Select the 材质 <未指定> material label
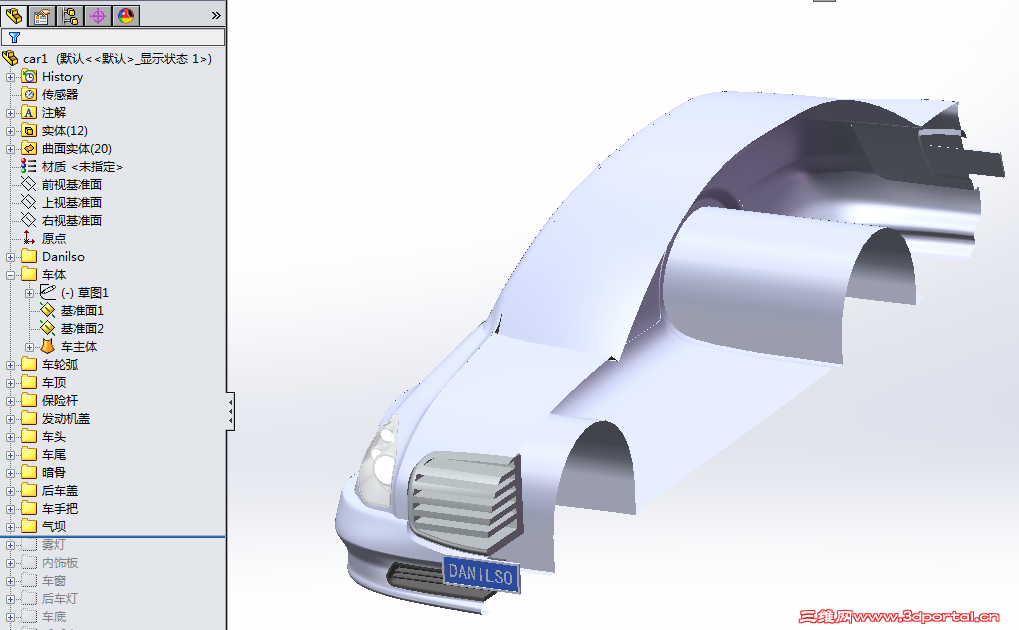This screenshot has width=1019, height=630. tap(82, 166)
